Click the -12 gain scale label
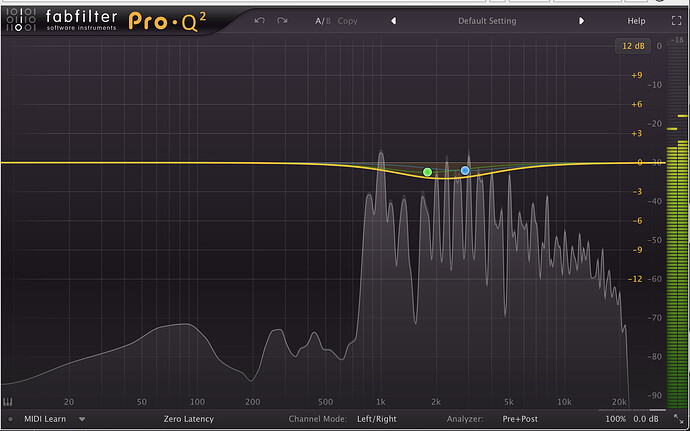The image size is (690, 431). click(x=635, y=279)
